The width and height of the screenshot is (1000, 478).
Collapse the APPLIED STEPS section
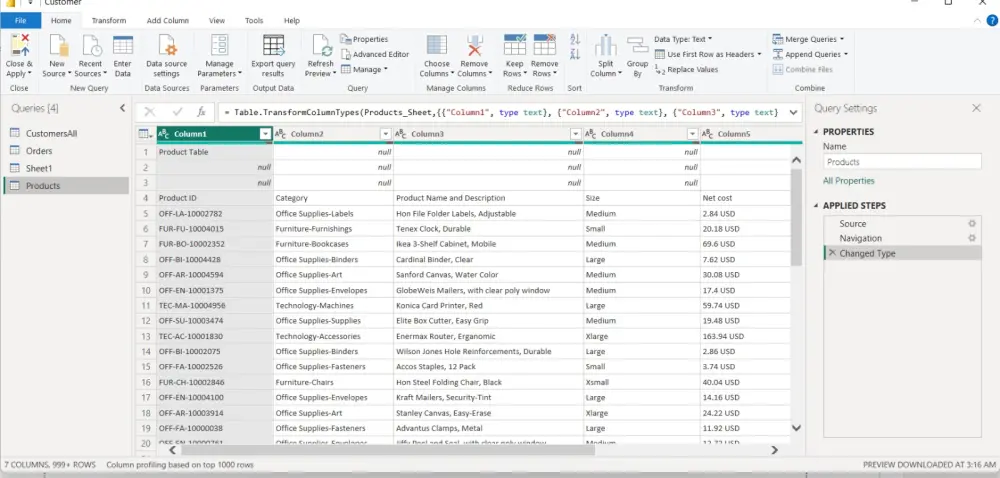pos(816,206)
